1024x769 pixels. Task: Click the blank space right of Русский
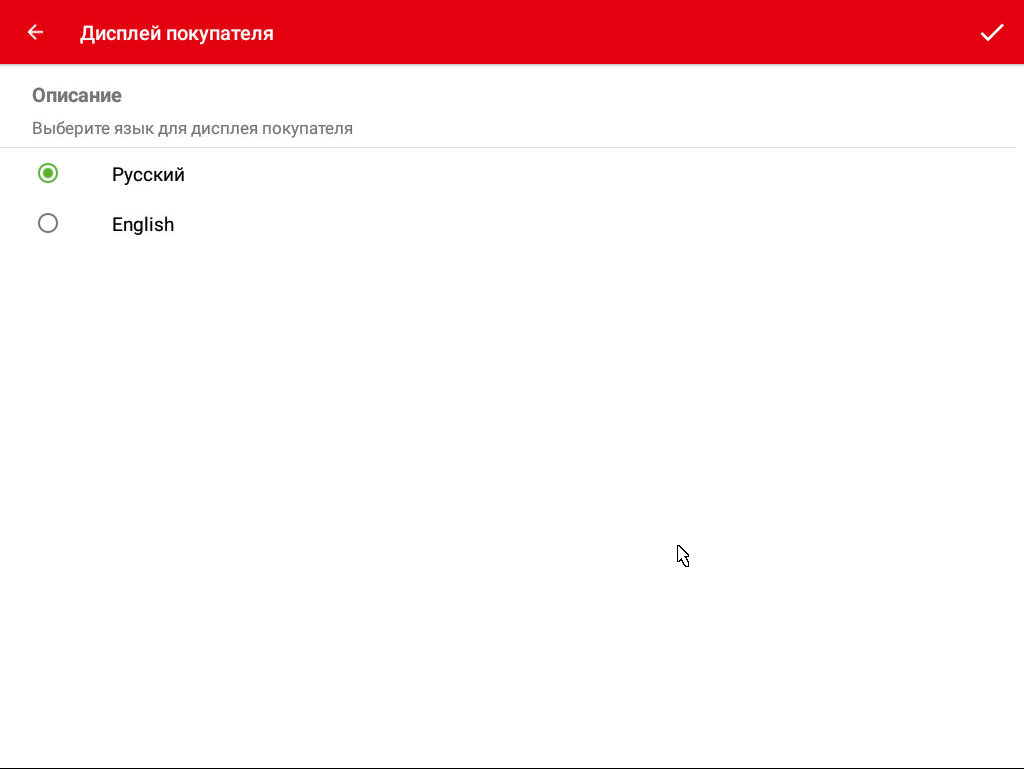[x=600, y=175]
